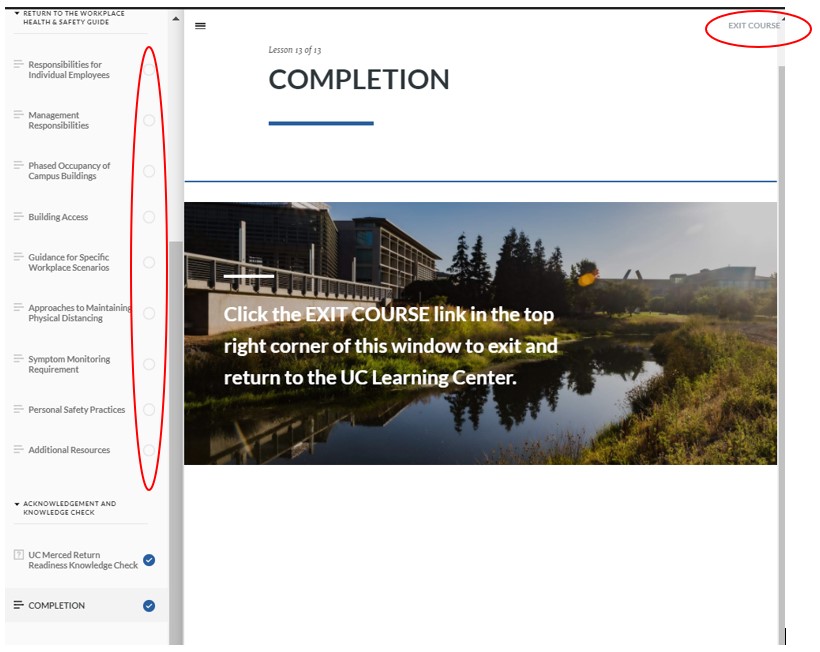The height and width of the screenshot is (652, 820).
Task: Click the checkmark icon beside the Knowledge Check
Action: tap(148, 560)
